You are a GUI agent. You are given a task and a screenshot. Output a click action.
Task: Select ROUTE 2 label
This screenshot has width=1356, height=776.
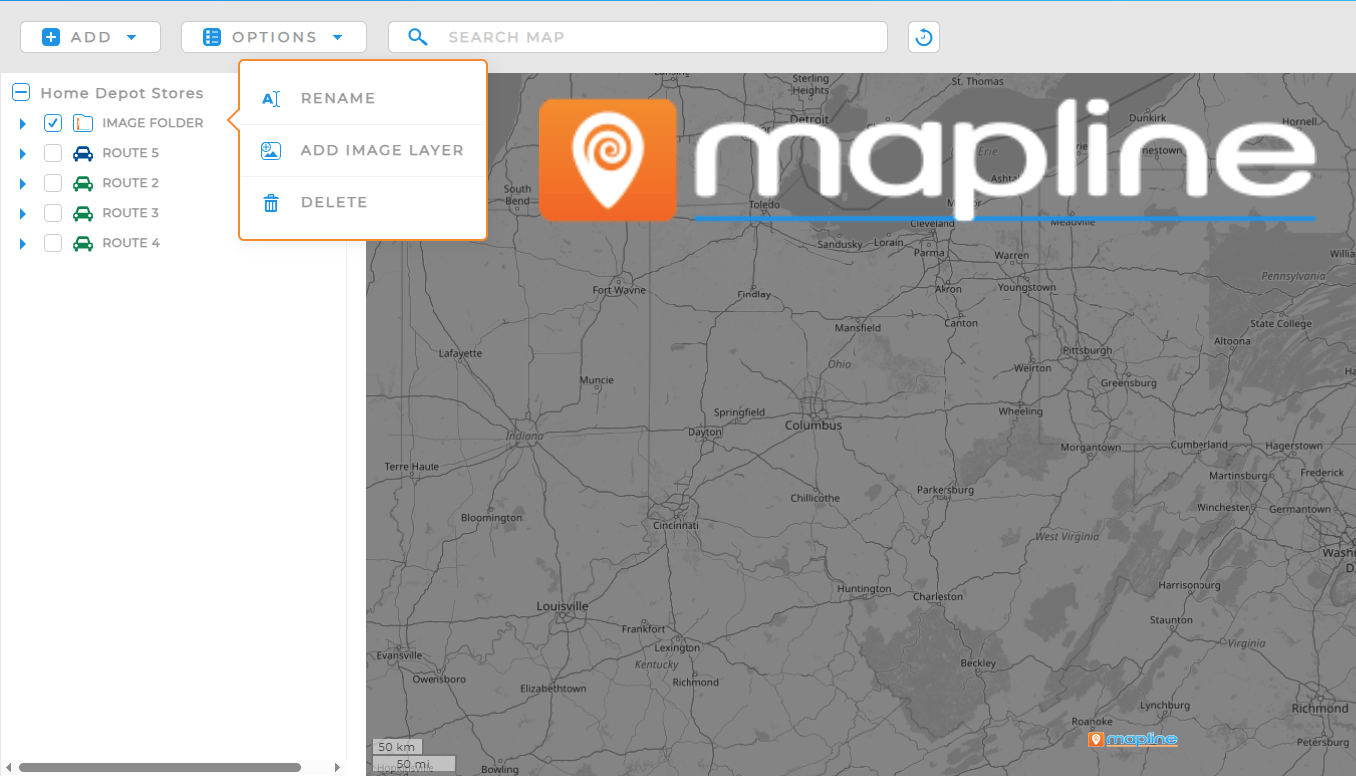point(131,183)
